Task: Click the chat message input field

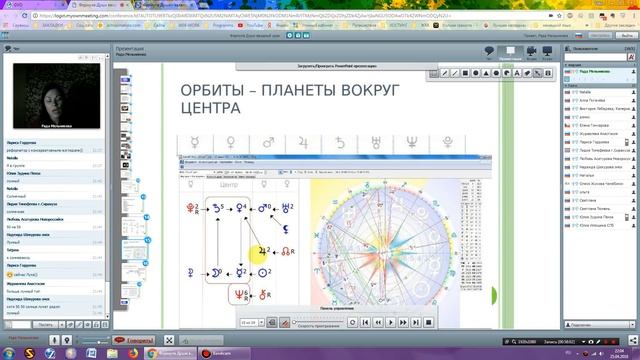Action: 21,325
